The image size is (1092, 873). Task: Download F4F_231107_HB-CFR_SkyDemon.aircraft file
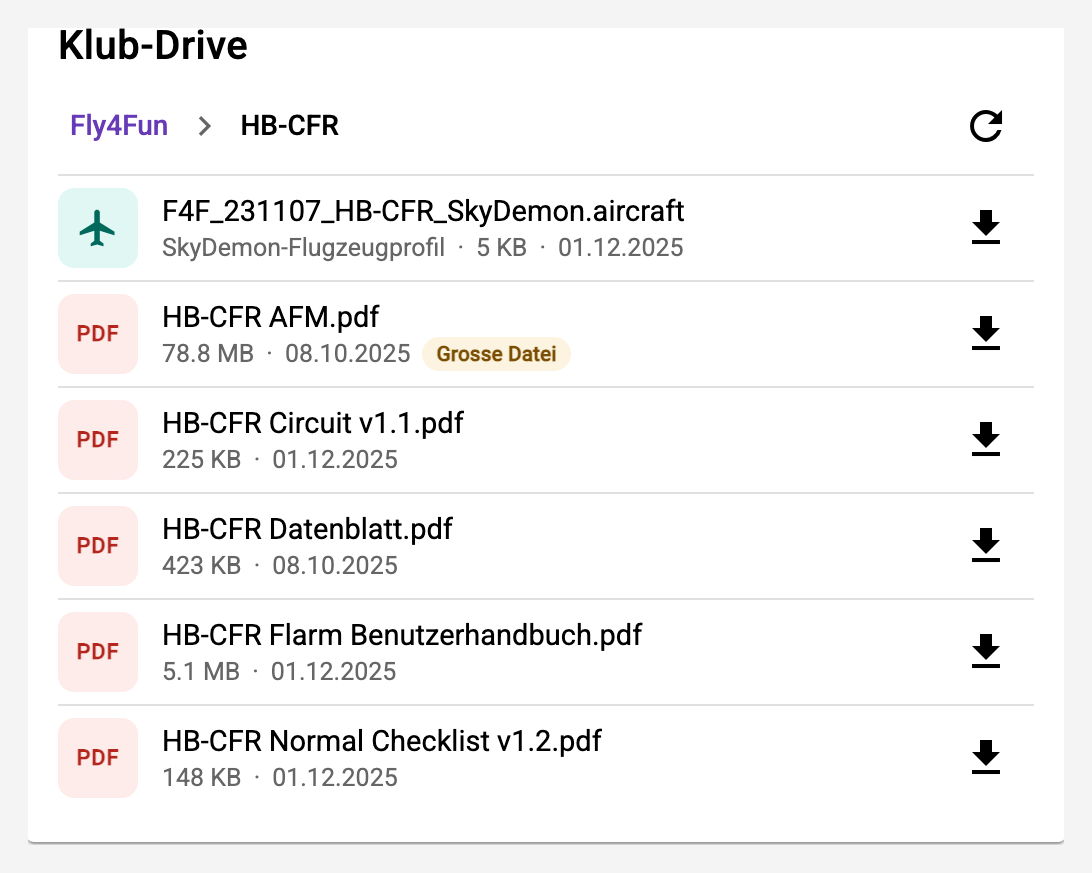(x=985, y=228)
